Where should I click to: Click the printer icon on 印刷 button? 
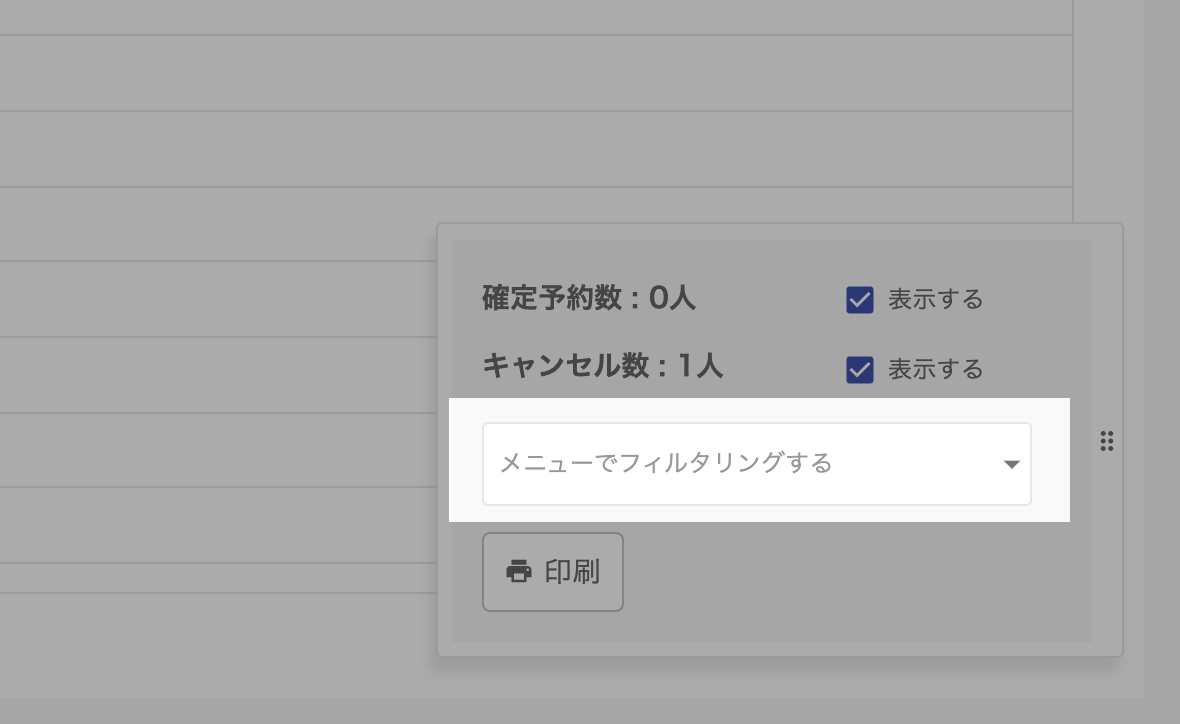(519, 572)
